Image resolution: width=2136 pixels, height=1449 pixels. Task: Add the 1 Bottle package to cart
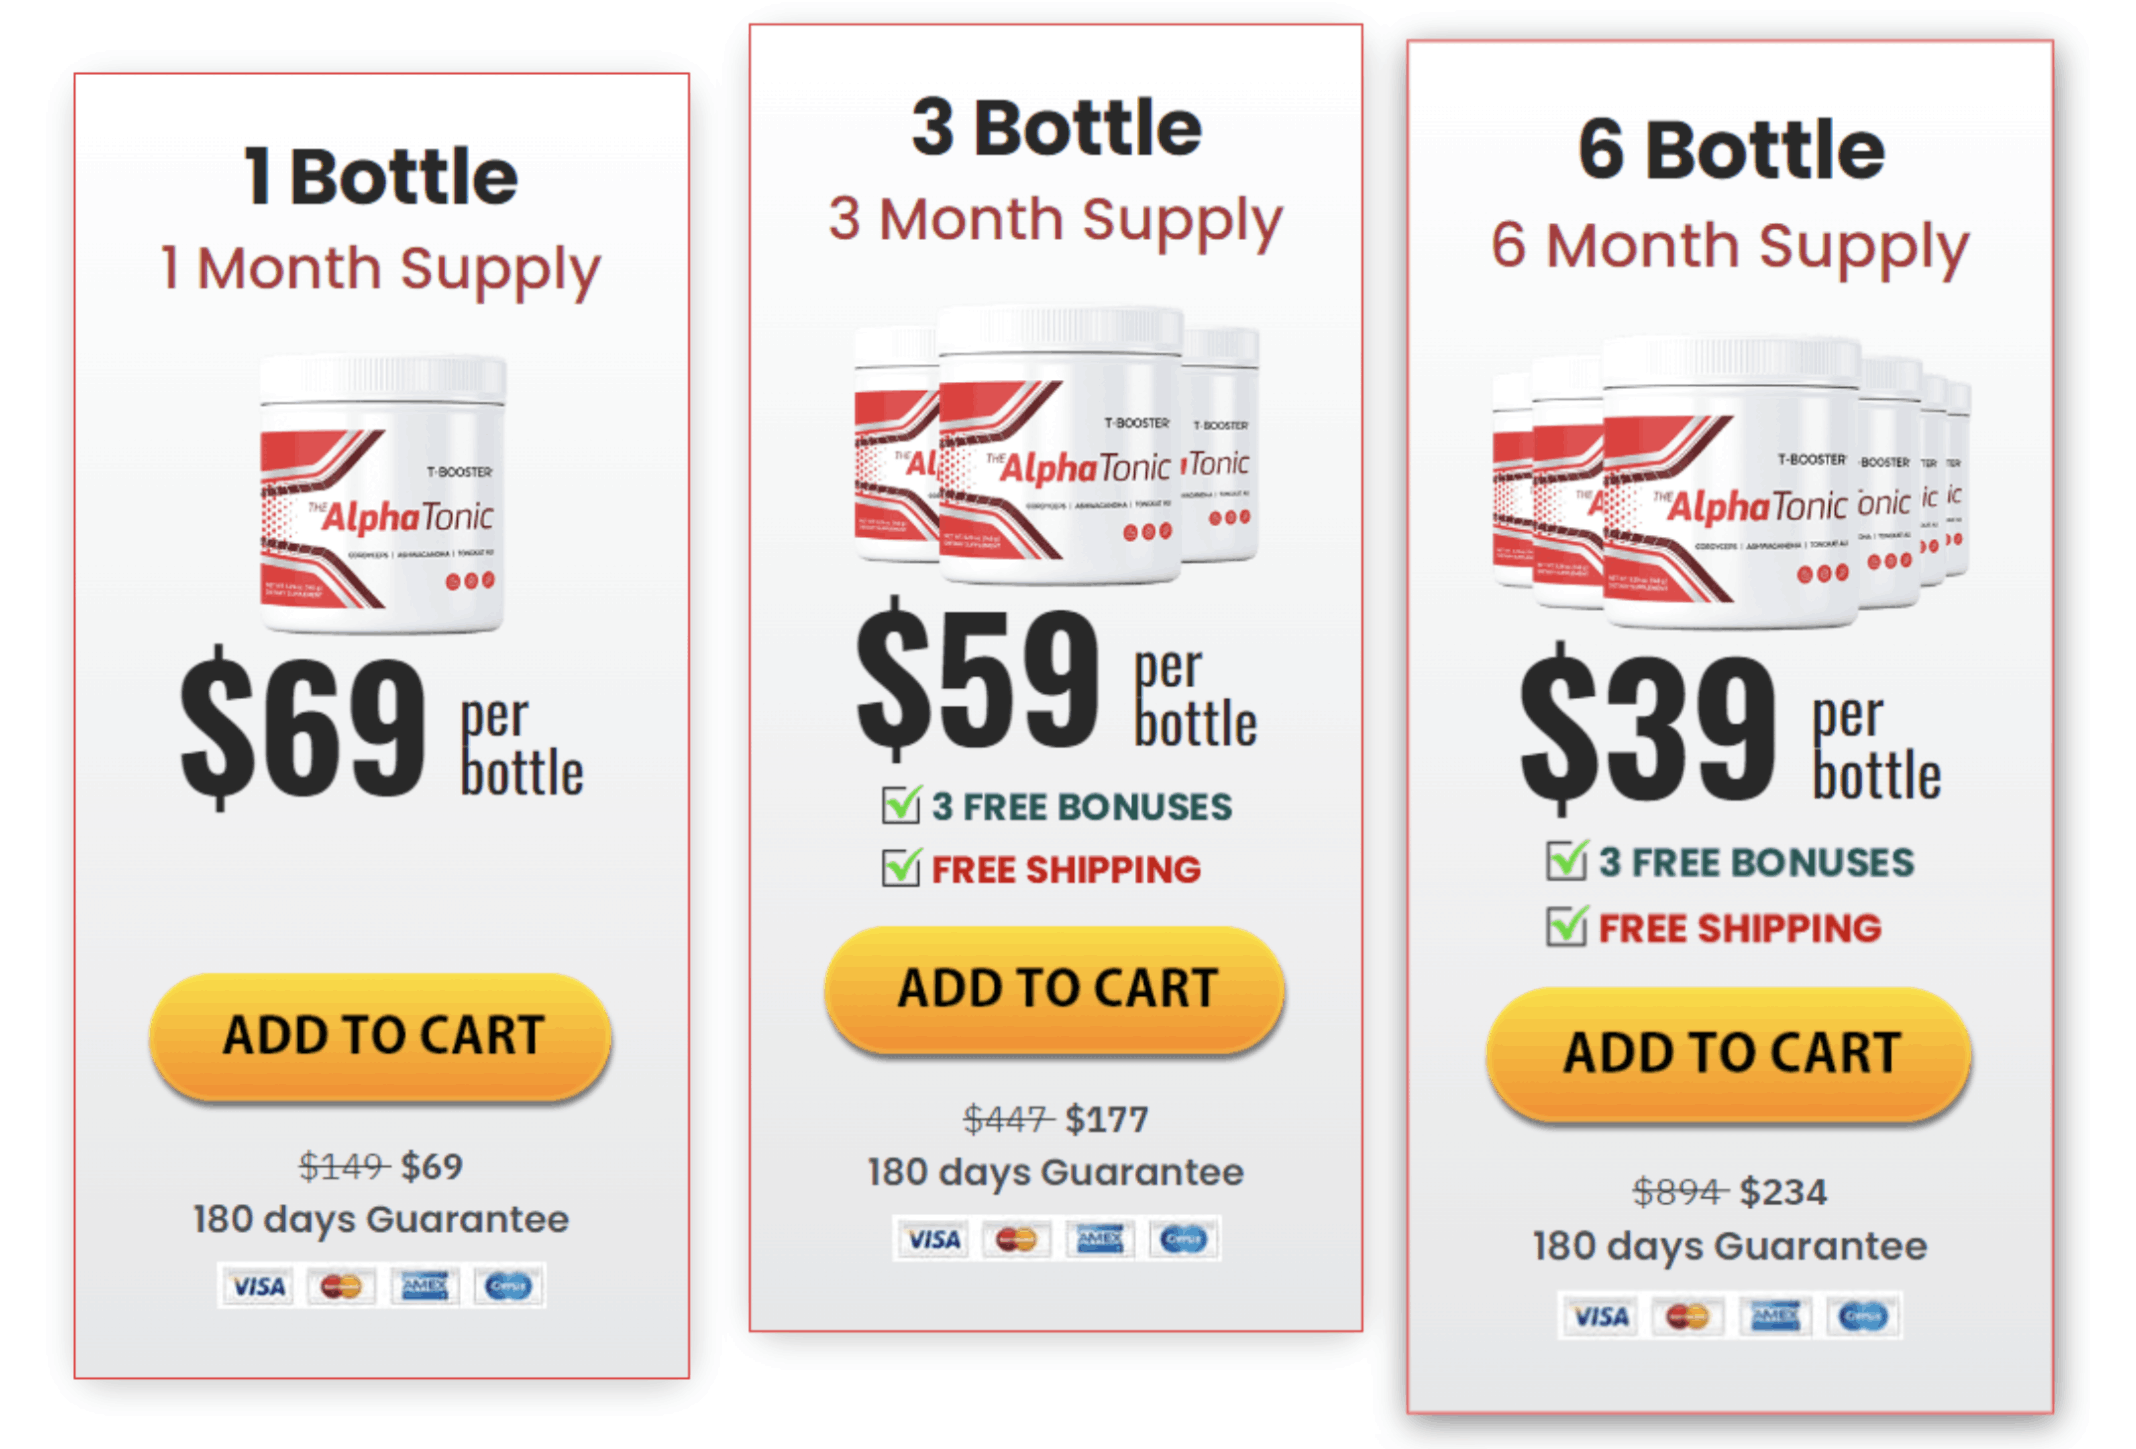coord(380,1036)
